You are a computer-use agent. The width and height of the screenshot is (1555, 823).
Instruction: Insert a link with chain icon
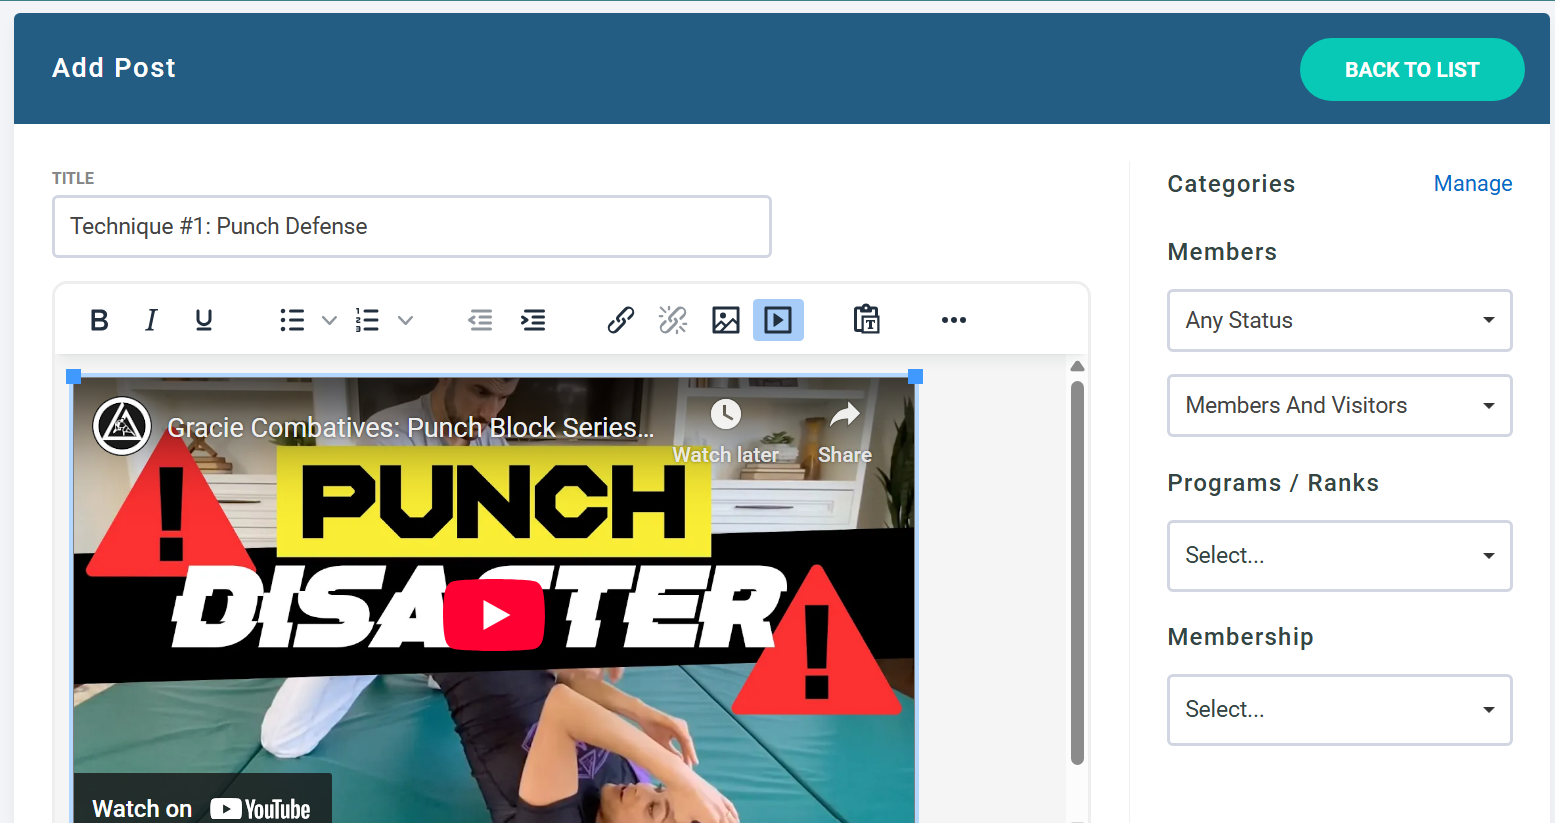click(621, 320)
